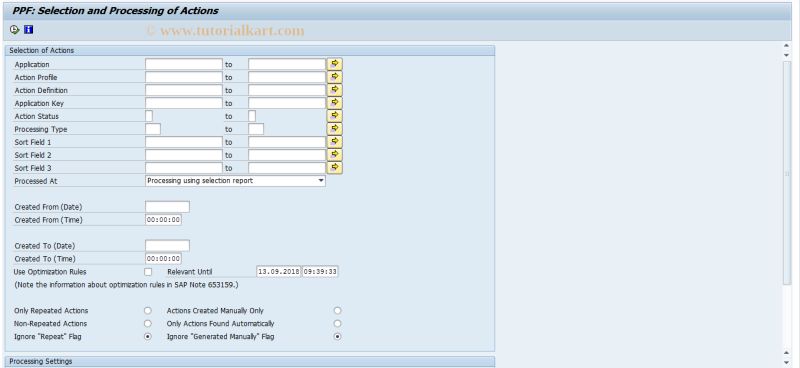Click the Sort Field 3 to-value field
The width and height of the screenshot is (800, 368).
[x=287, y=167]
